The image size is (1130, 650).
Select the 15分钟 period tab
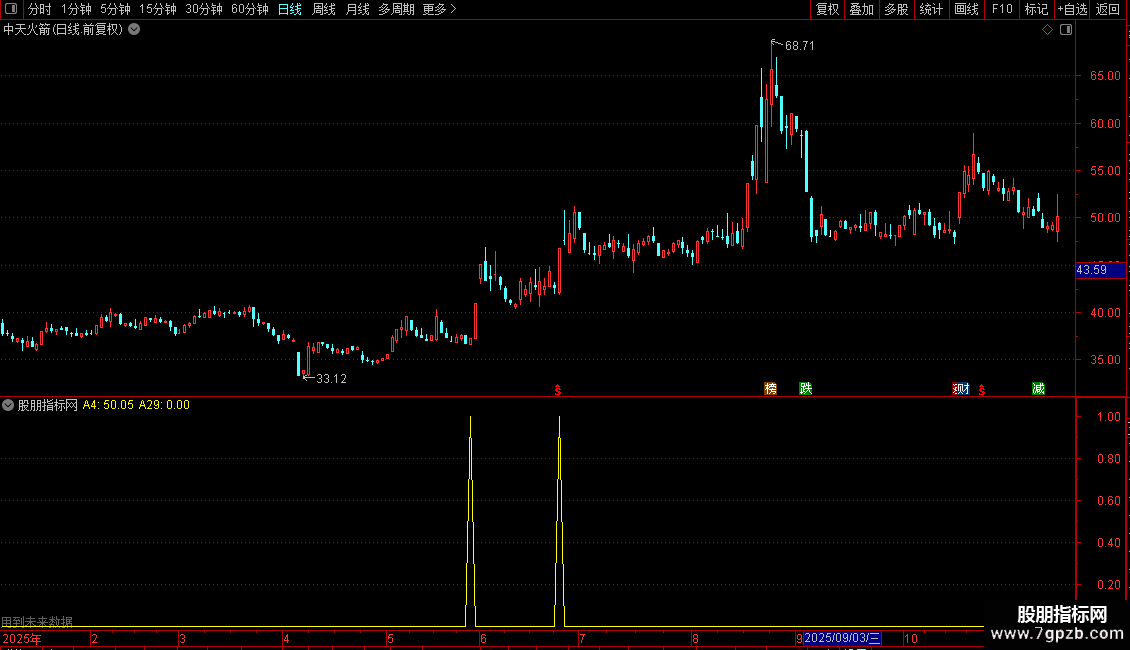pyautogui.click(x=158, y=9)
